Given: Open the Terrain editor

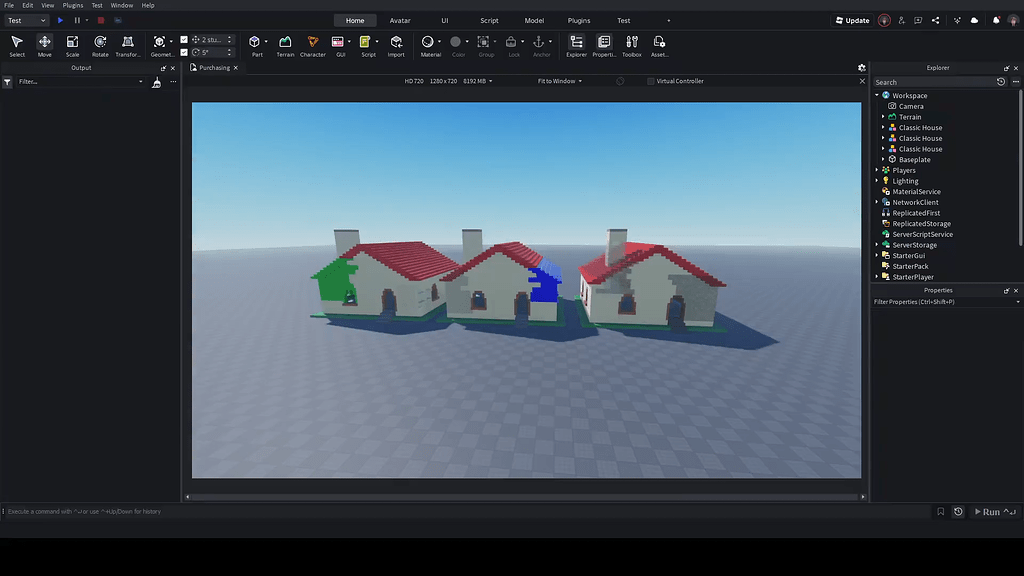Looking at the screenshot, I should tap(285, 46).
